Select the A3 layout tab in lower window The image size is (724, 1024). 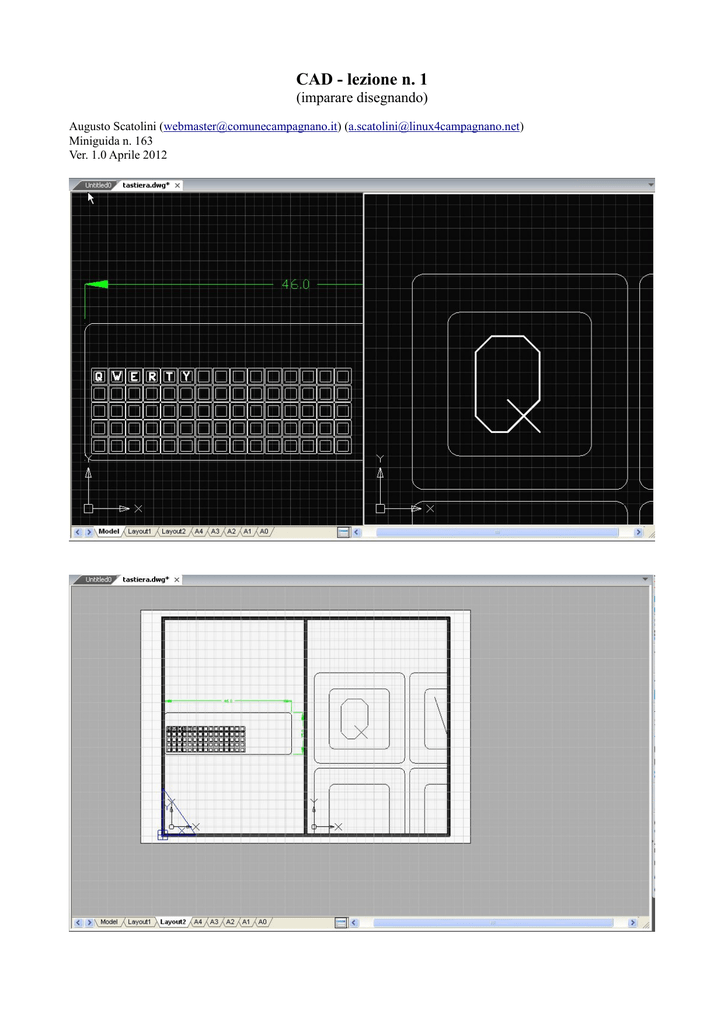click(214, 922)
